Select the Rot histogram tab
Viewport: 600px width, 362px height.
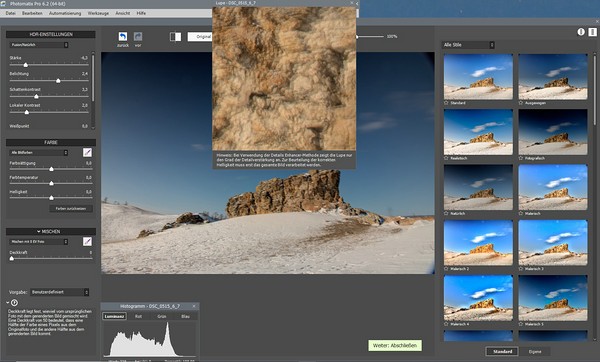point(139,316)
